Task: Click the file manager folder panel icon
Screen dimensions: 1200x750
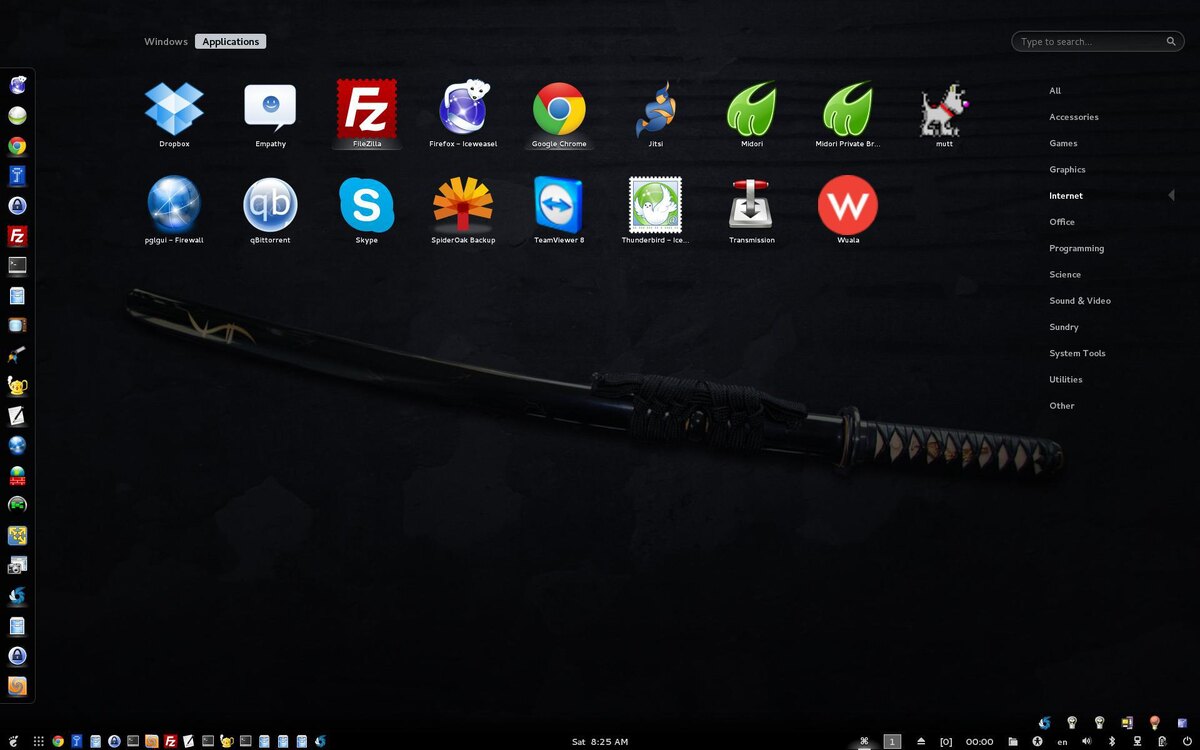Action: (x=1013, y=741)
